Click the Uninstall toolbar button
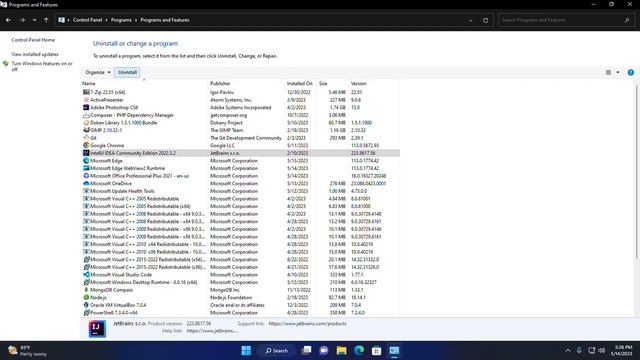The width and height of the screenshot is (640, 360). [x=127, y=72]
